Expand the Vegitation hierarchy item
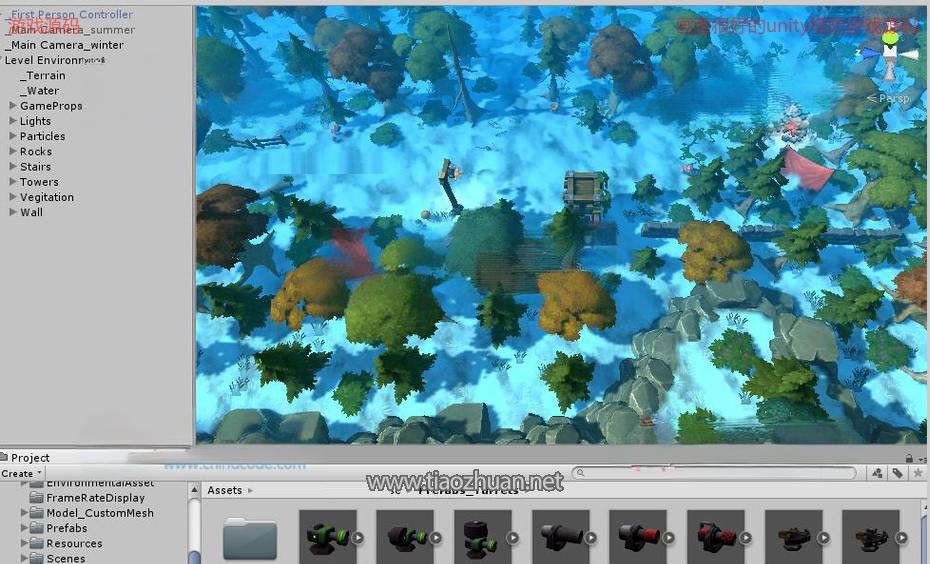The width and height of the screenshot is (930, 564). 13,197
